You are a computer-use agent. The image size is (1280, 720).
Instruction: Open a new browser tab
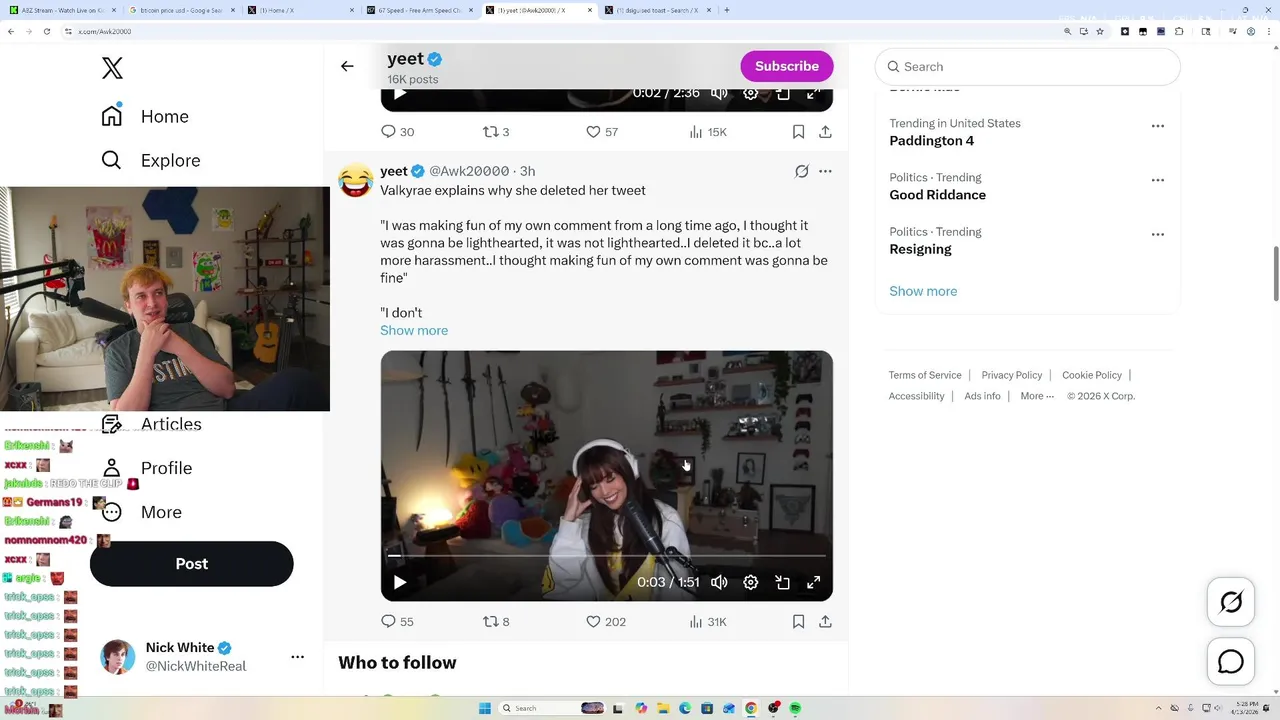click(x=726, y=10)
